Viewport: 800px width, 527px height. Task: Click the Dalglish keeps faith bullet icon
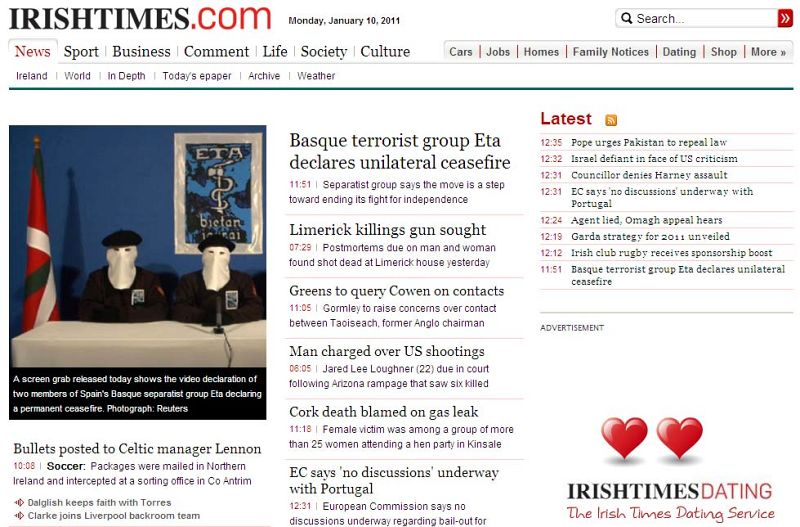tap(19, 503)
